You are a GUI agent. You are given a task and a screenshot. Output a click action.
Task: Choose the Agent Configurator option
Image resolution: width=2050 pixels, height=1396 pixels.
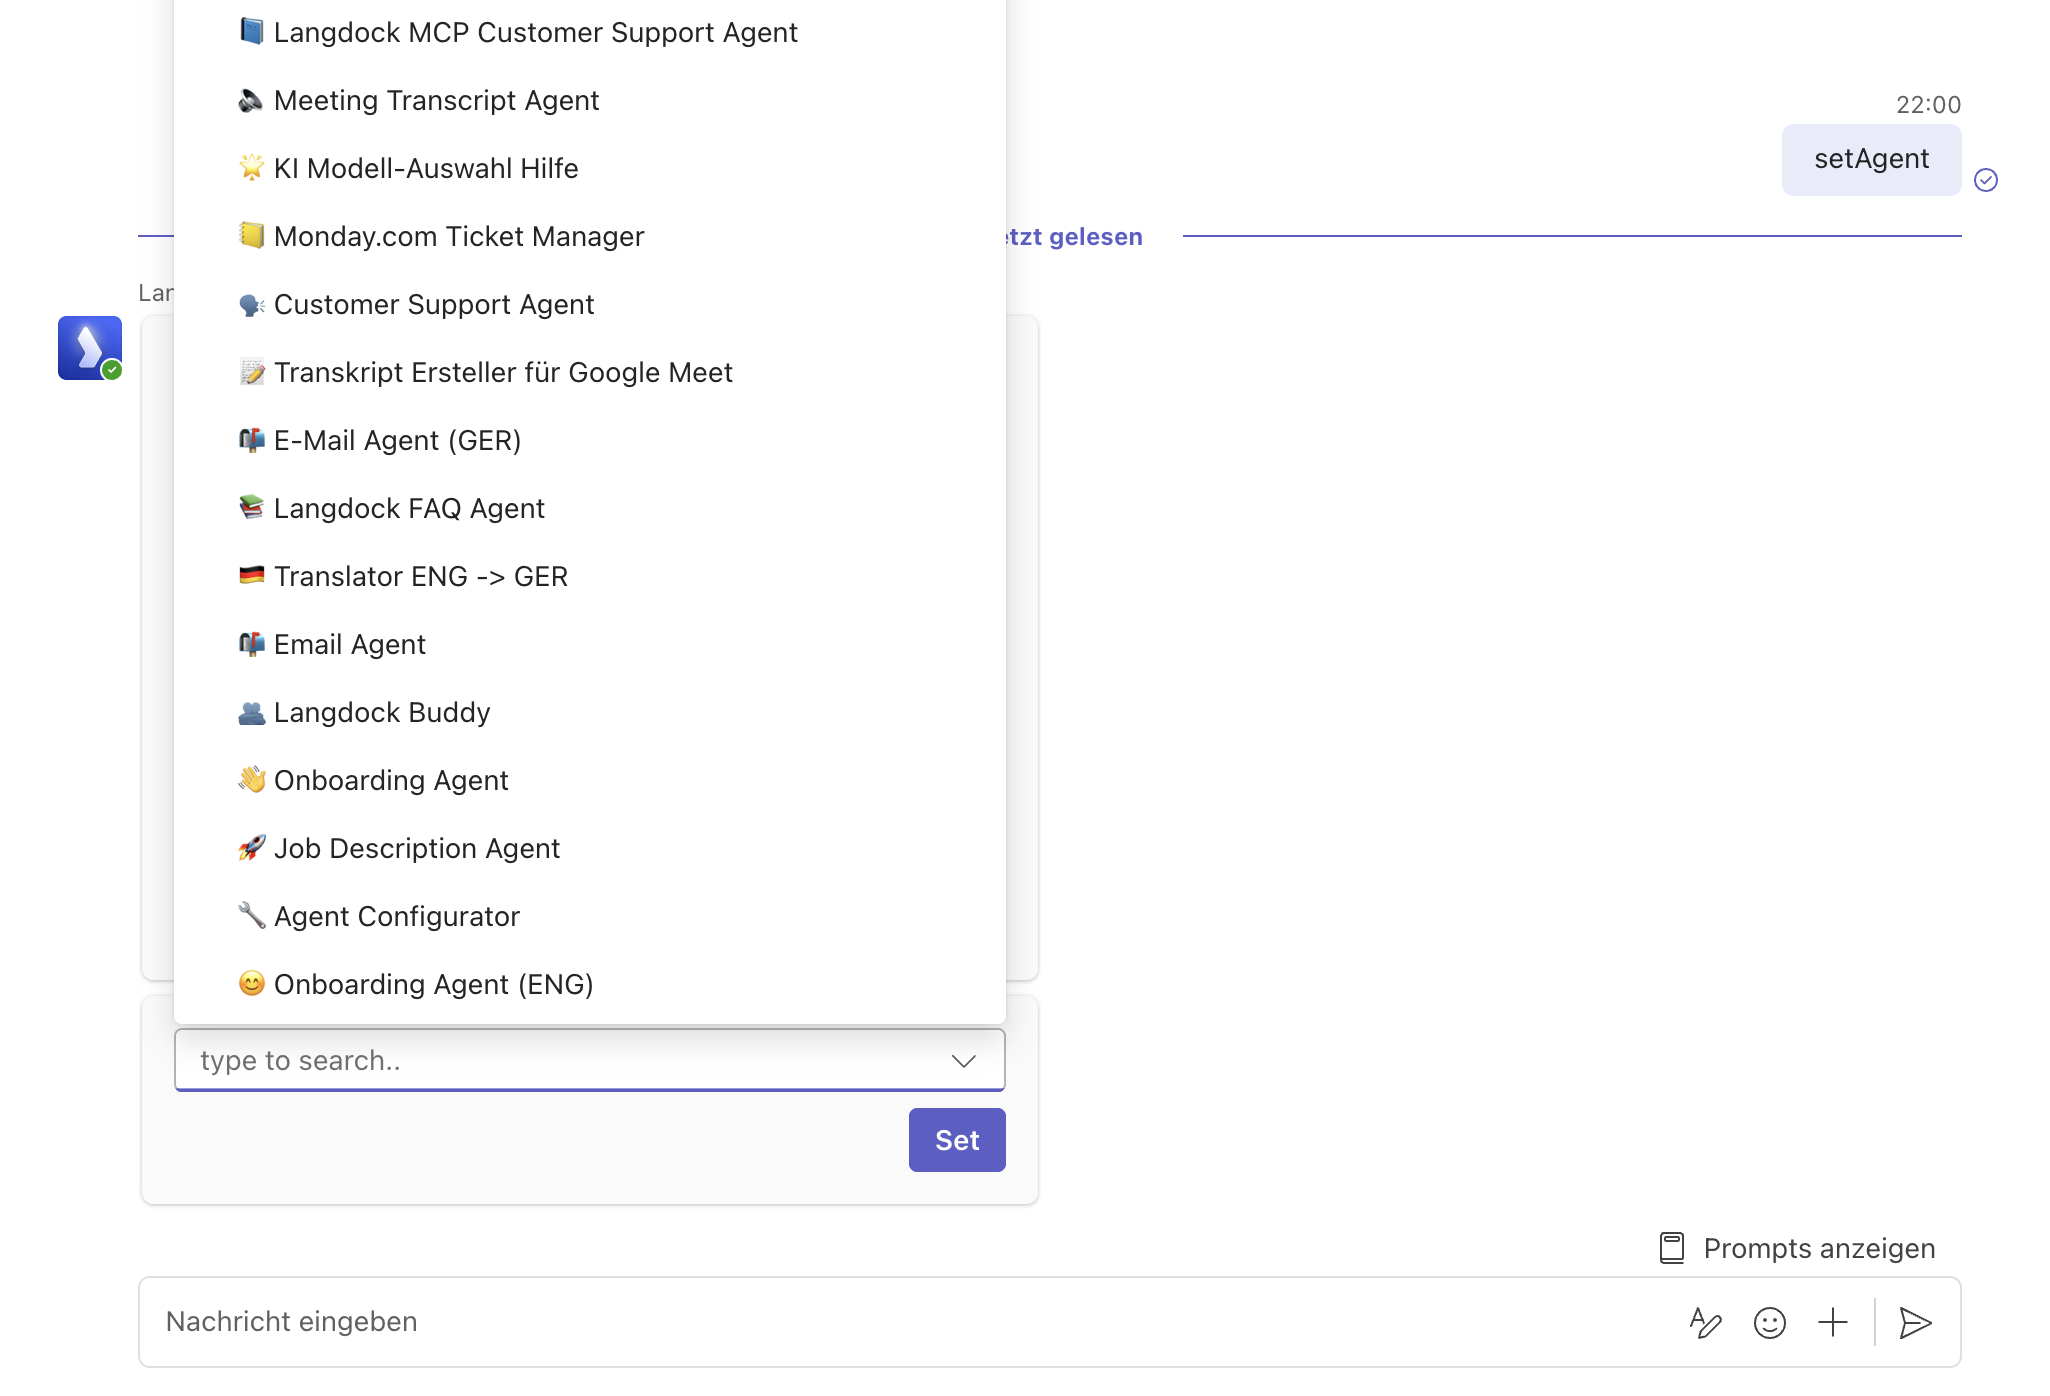(396, 916)
